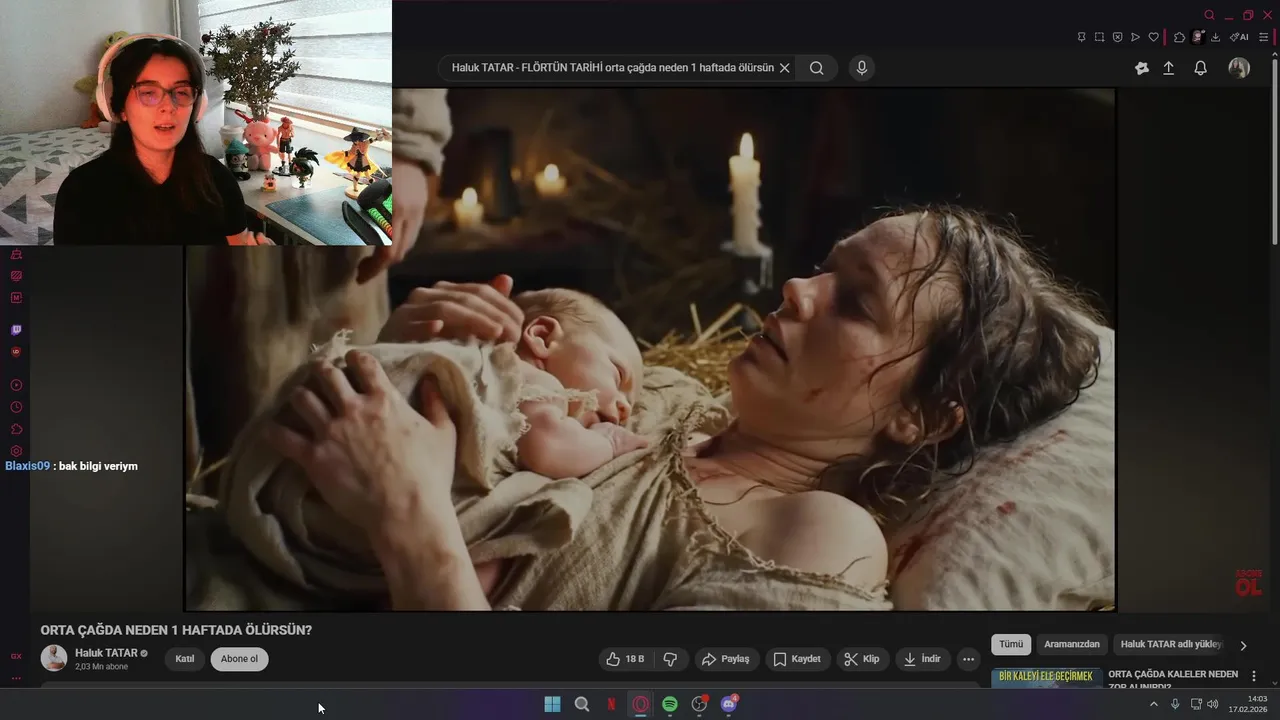Open the volume speaker tray icon
The width and height of the screenshot is (1280, 720).
1213,704
